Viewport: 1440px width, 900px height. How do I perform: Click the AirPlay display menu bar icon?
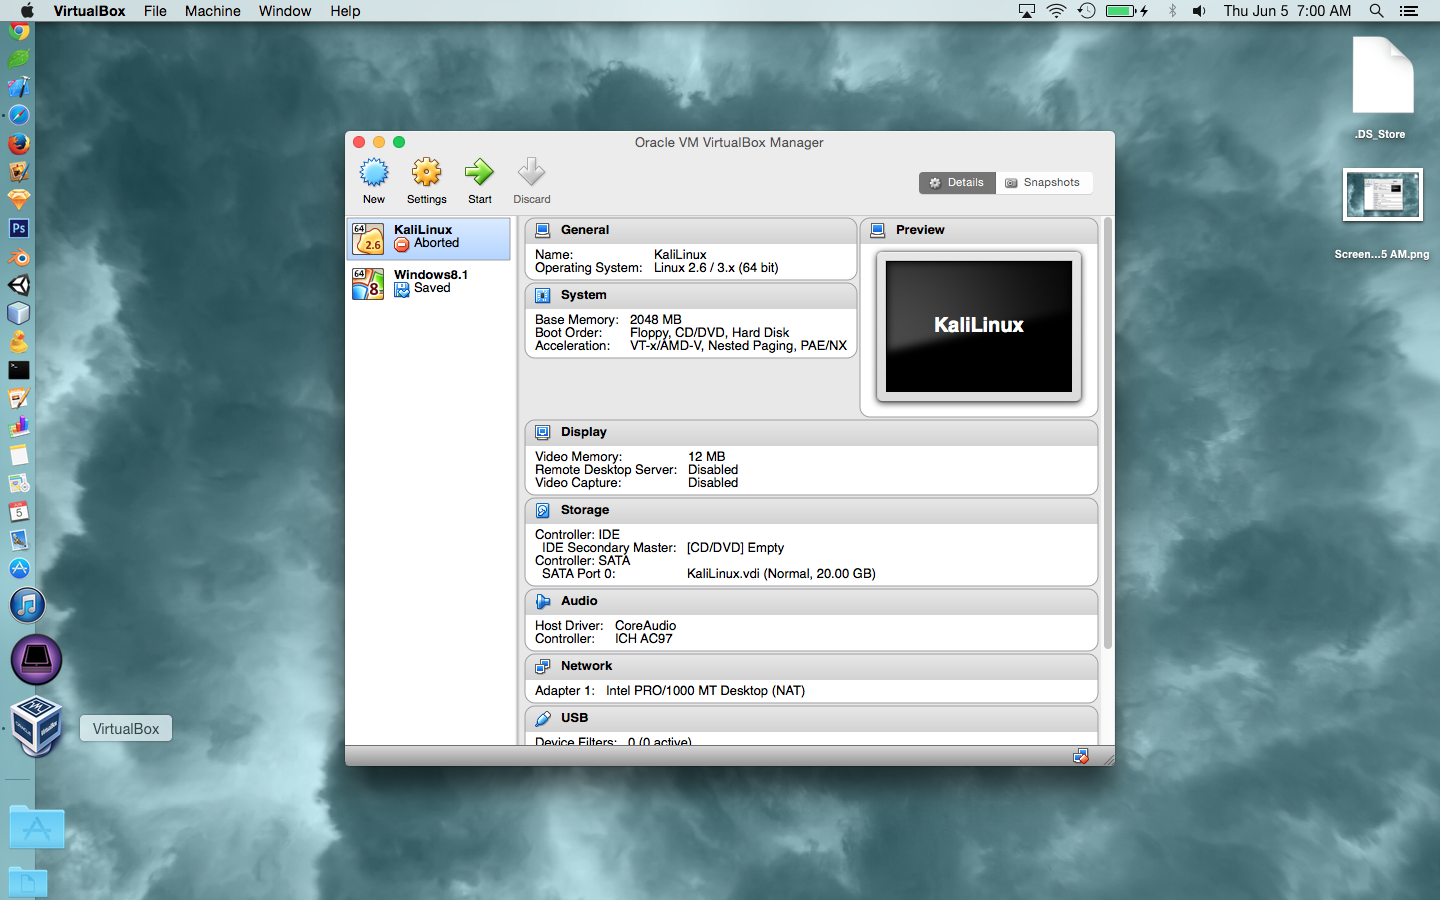tap(1027, 11)
